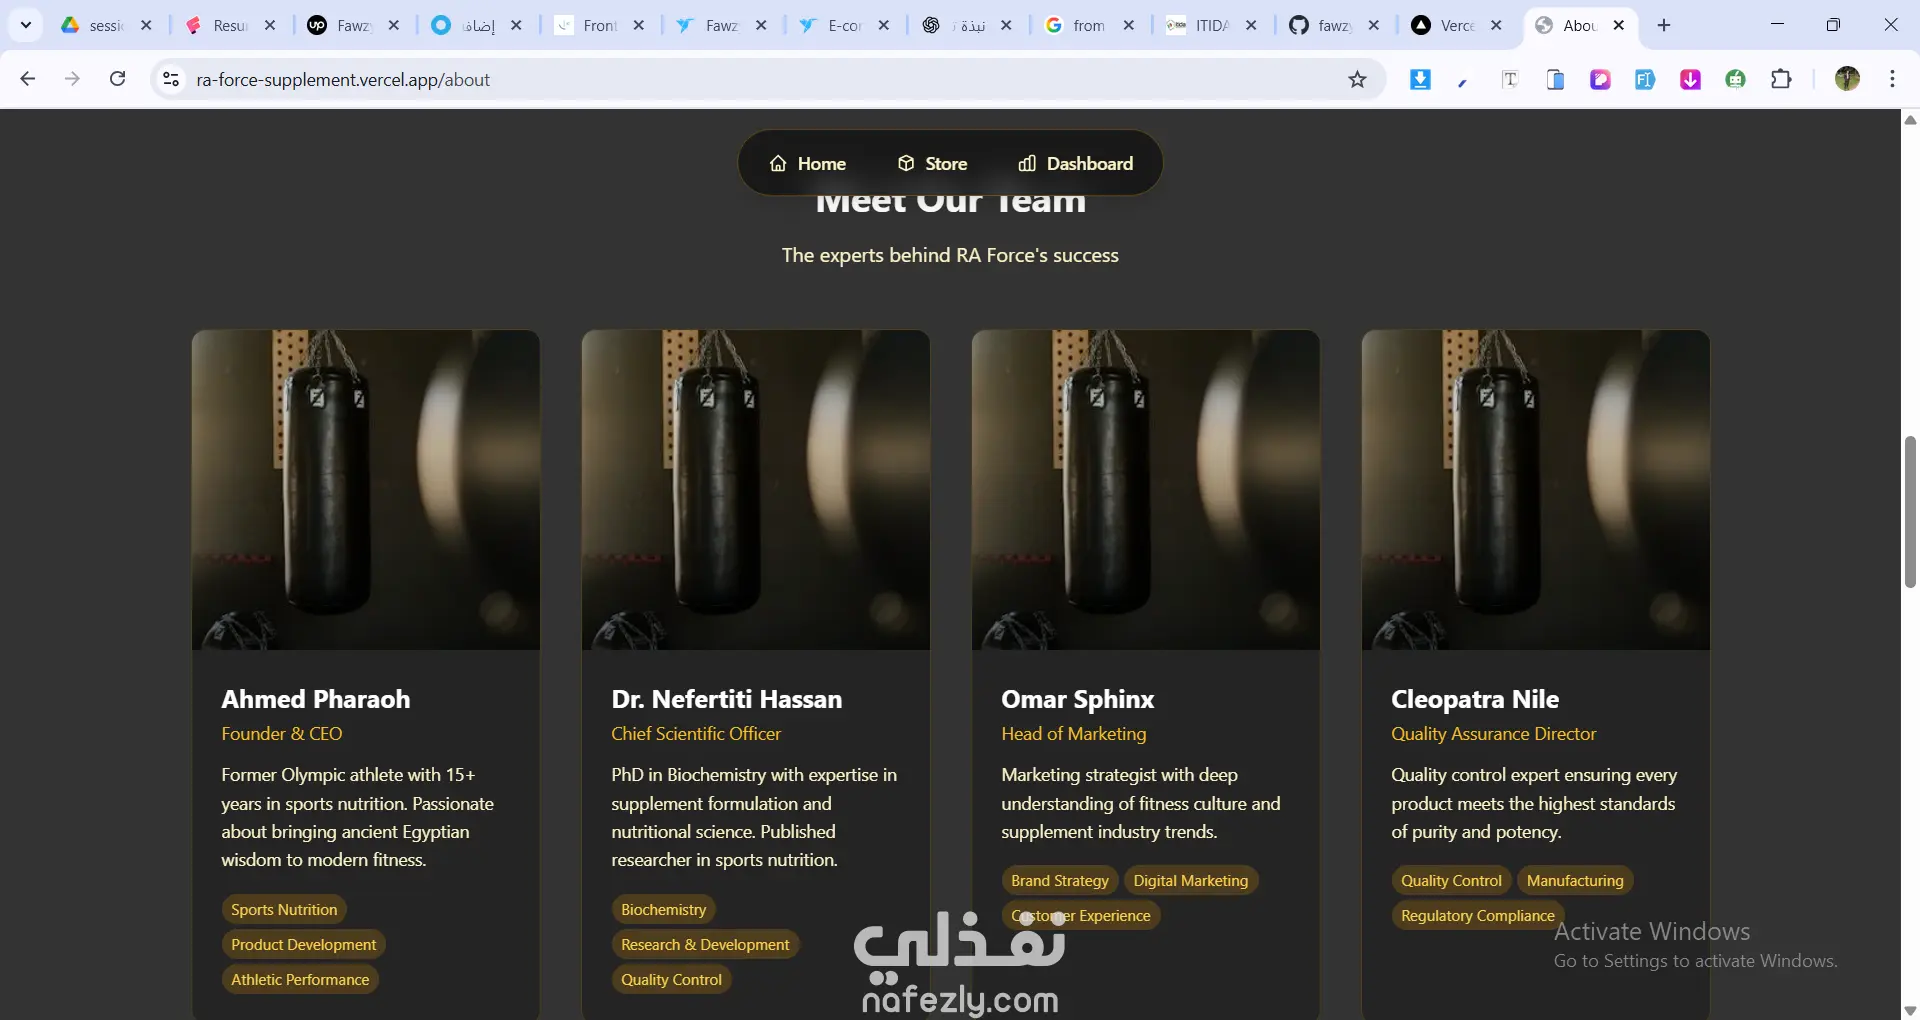Open a new browser tab
Image resolution: width=1920 pixels, height=1020 pixels.
click(x=1664, y=25)
